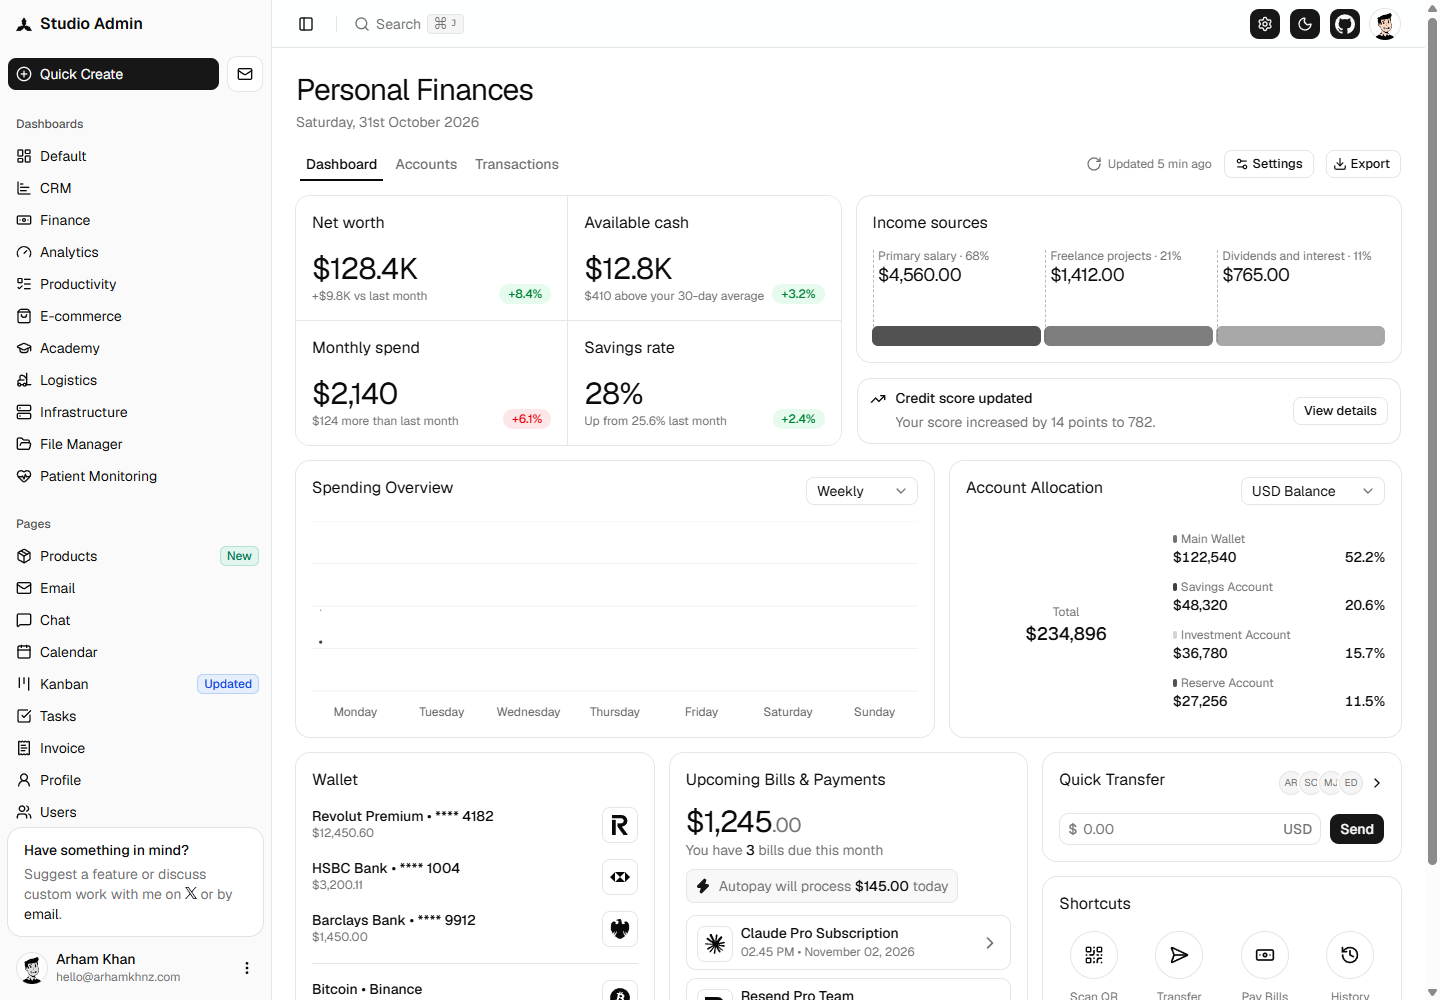1440x1000 pixels.
Task: Expand the Claude Pro Subscription bill row
Action: (x=848, y=942)
